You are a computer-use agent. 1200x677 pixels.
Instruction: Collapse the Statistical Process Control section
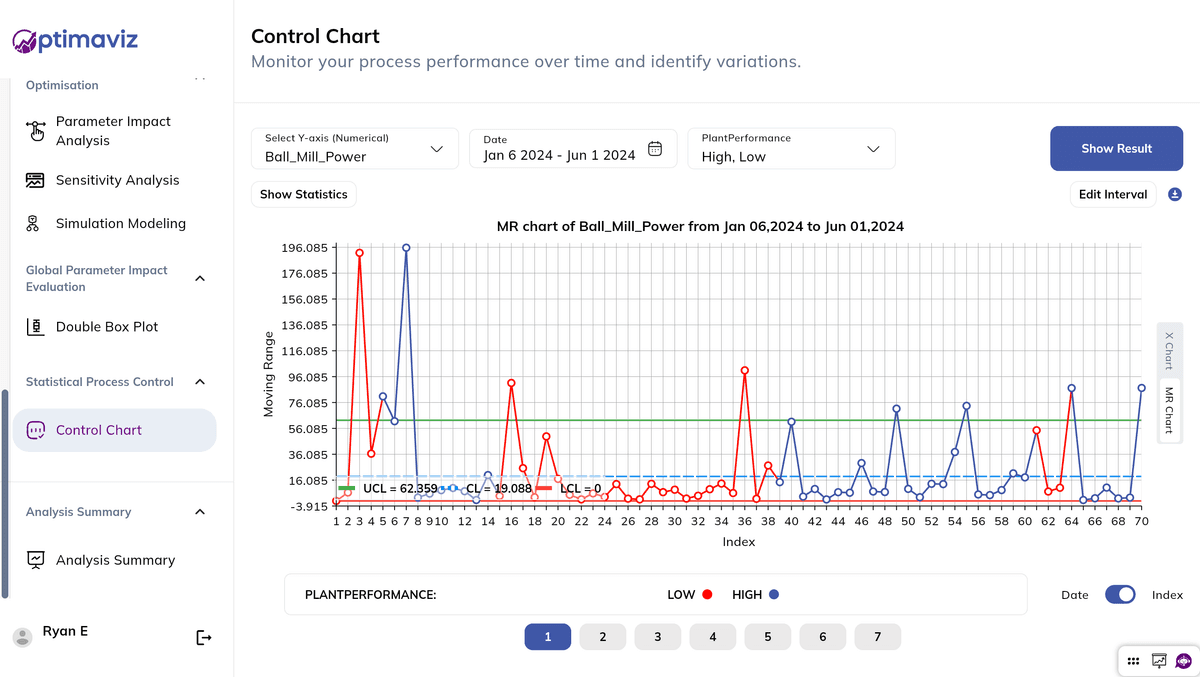coord(200,382)
